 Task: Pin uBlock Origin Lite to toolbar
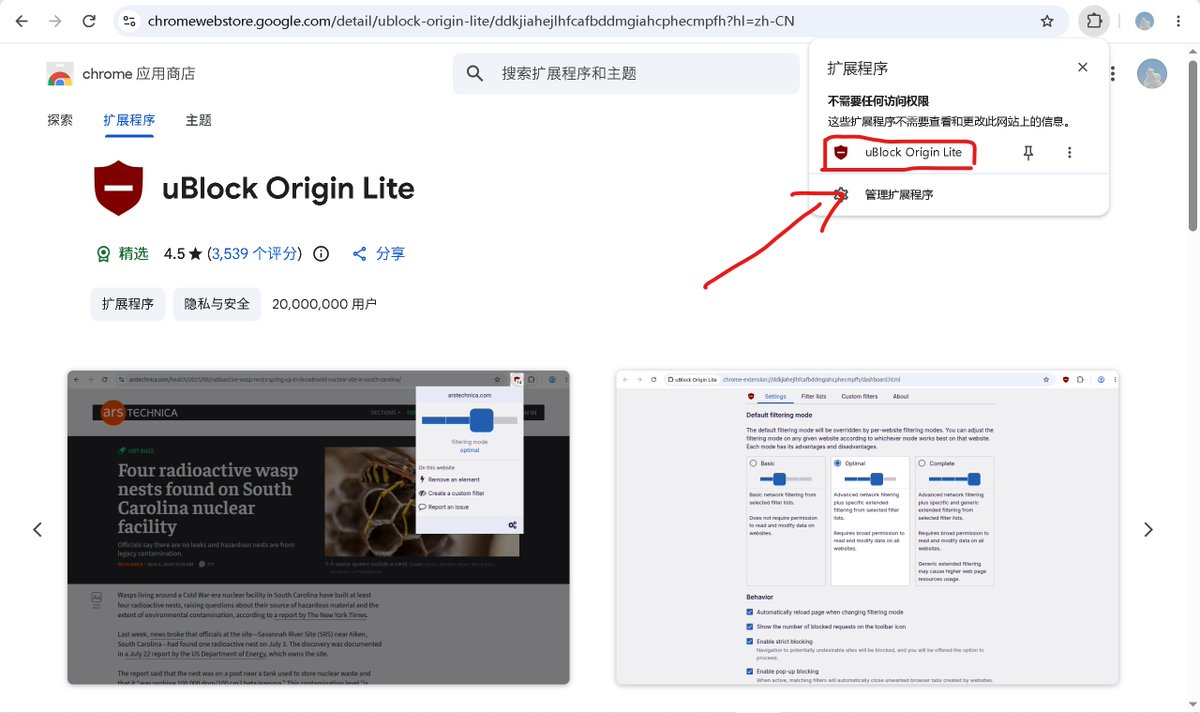click(x=1027, y=153)
